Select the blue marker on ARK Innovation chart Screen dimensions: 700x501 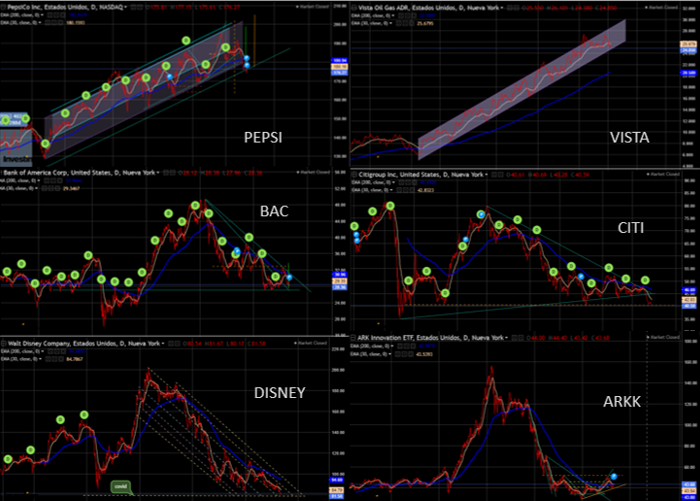614,476
